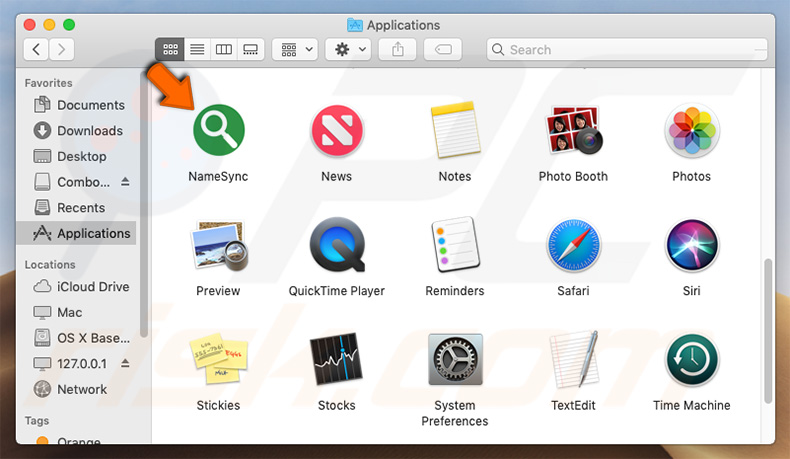Click the file list vertical scrollbar
Screen dimensions: 790x459
tap(768, 331)
